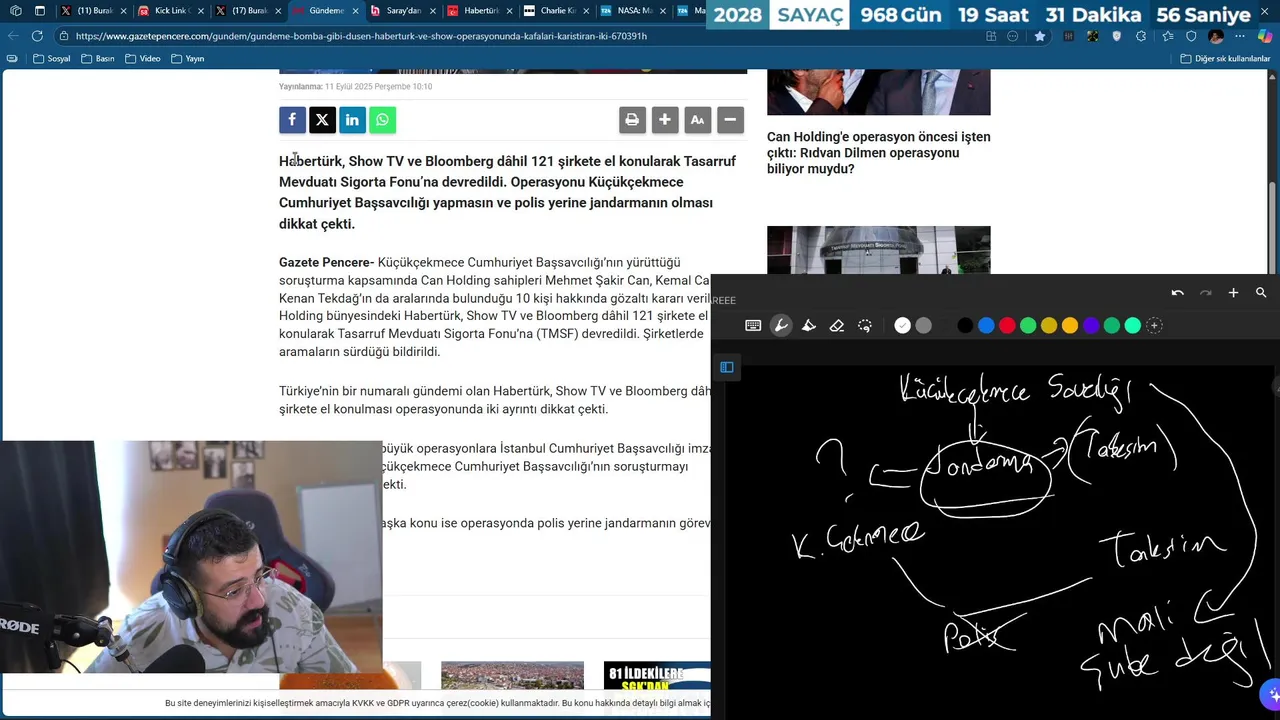Pick the black pen color
1280x720 pixels.
point(965,325)
